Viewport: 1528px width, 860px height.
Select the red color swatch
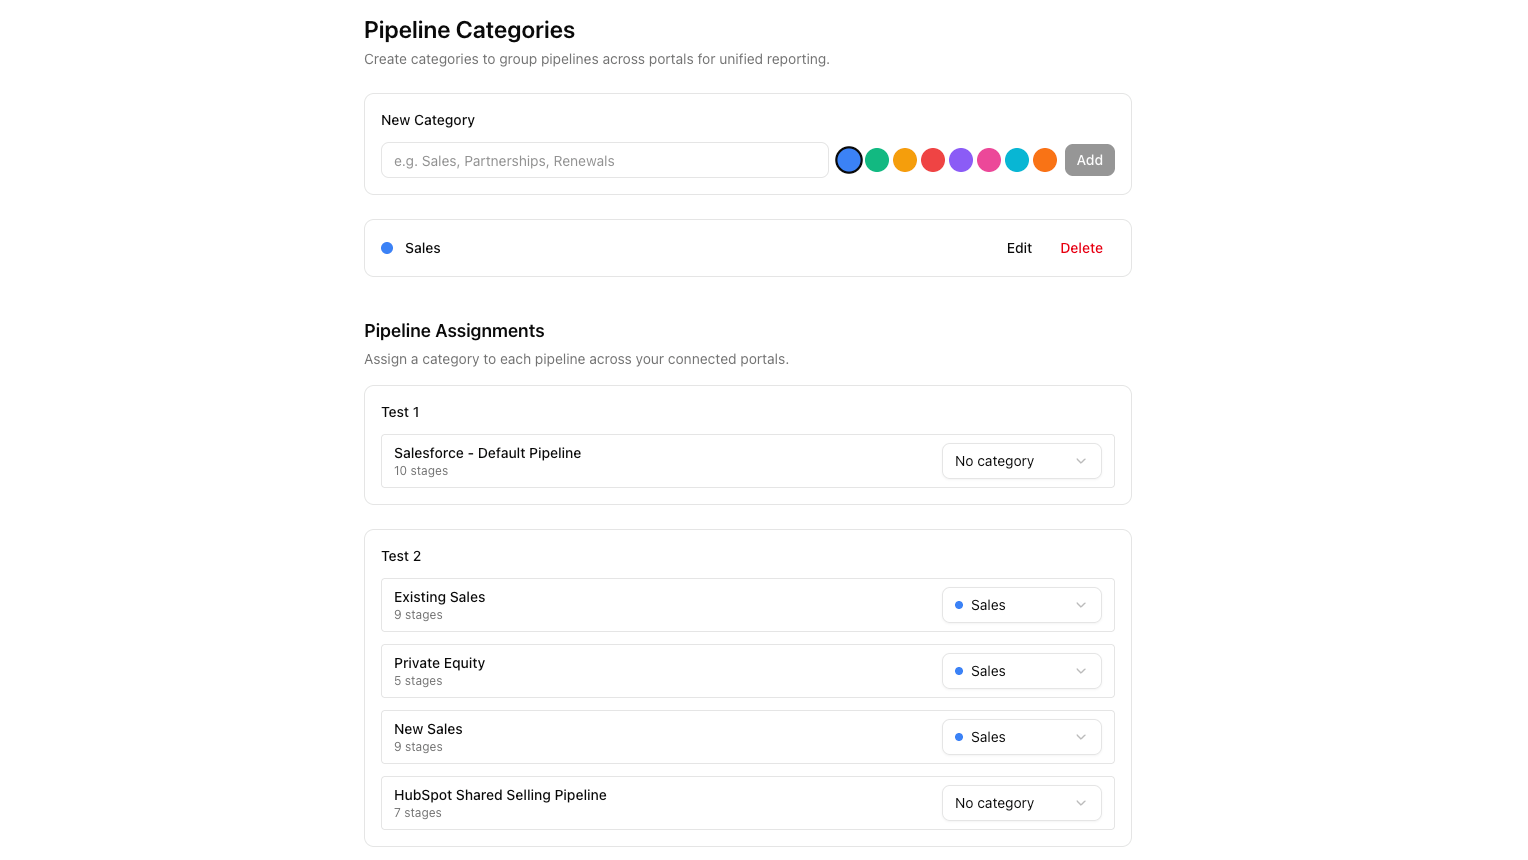[x=933, y=159]
